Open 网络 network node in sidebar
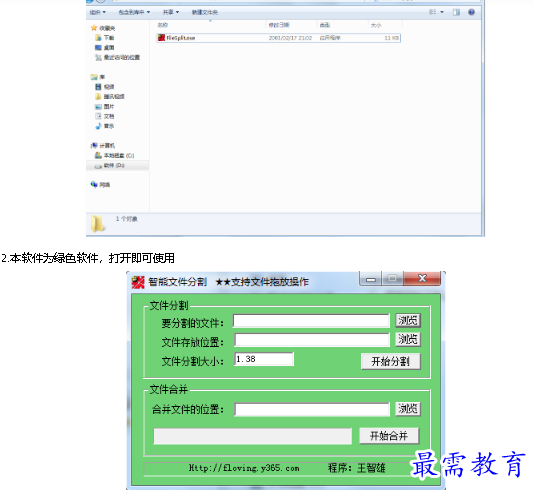534x496 pixels. [x=100, y=185]
